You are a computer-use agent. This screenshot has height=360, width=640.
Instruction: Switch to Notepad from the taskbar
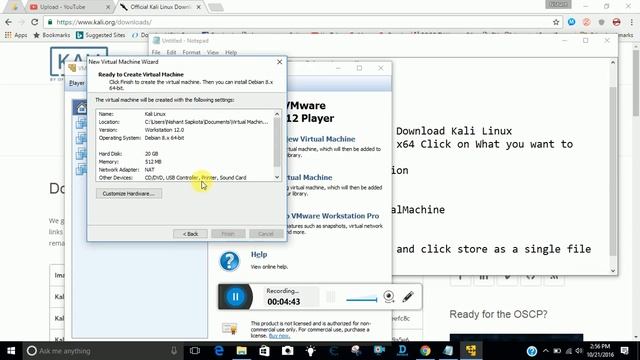448,351
